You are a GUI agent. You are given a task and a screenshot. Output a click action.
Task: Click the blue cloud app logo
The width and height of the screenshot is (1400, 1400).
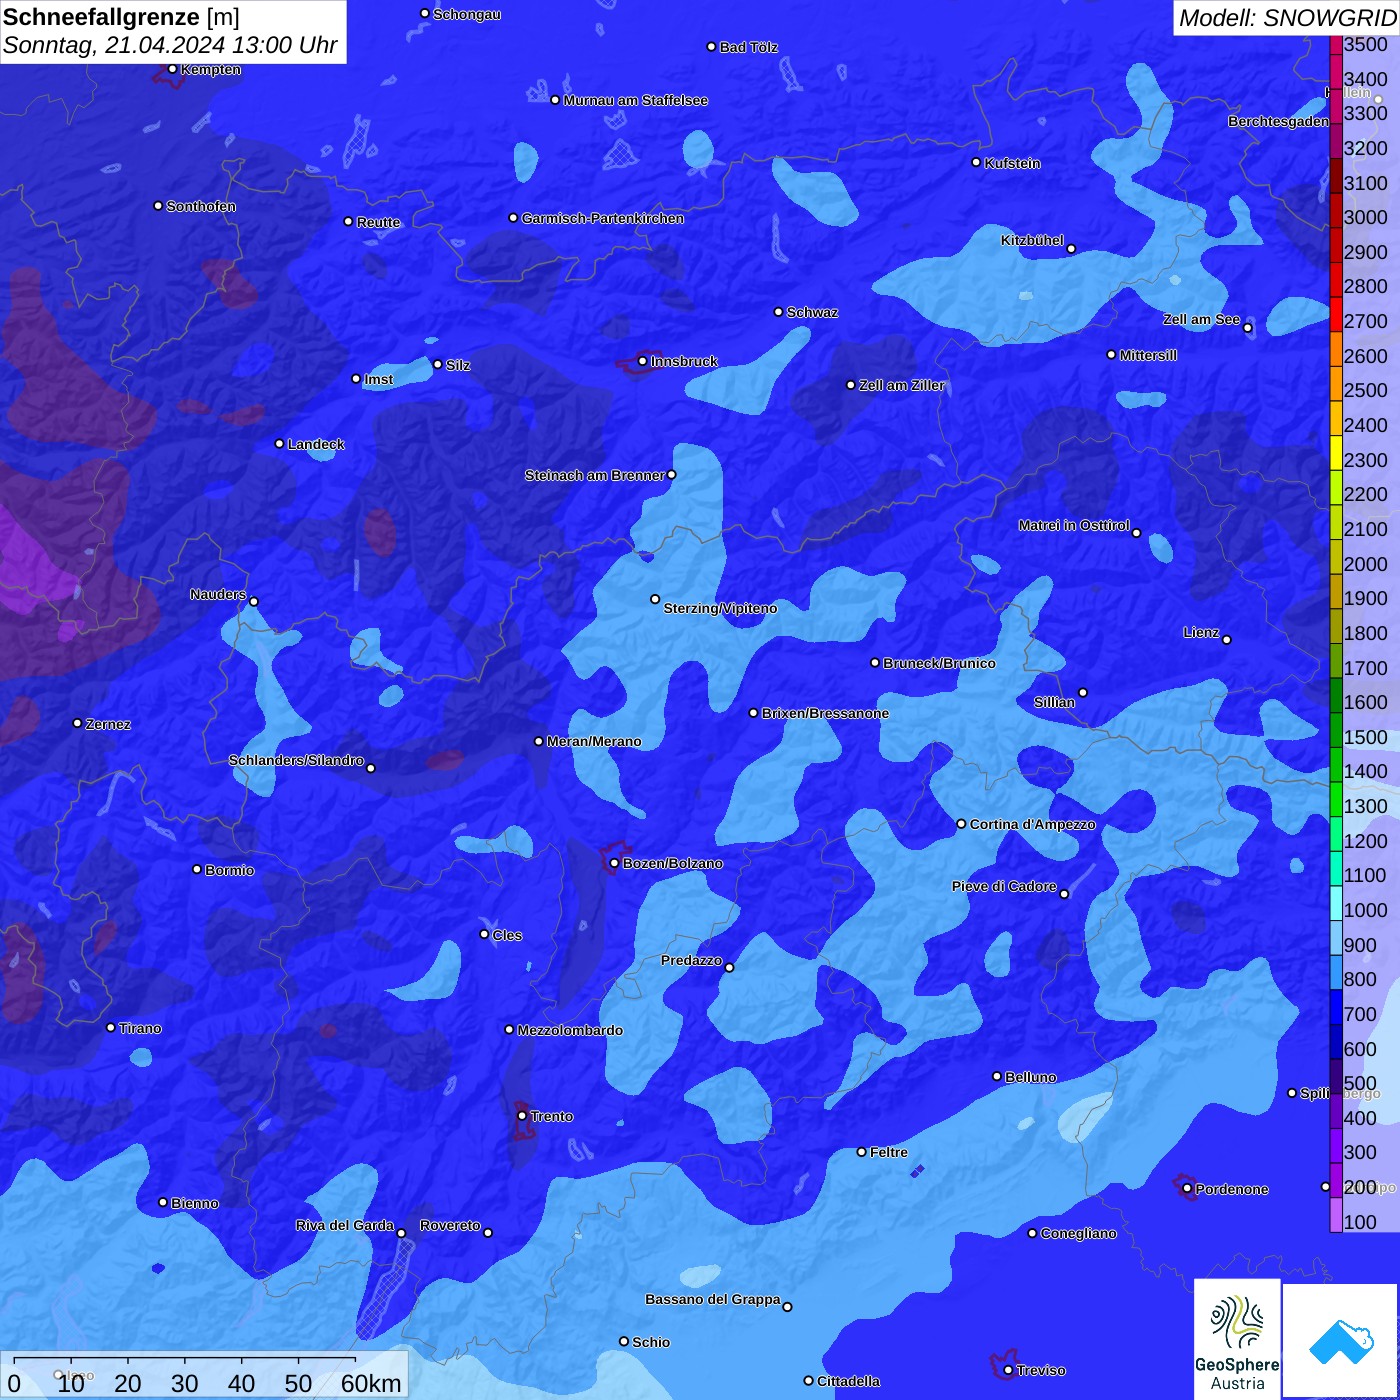[1340, 1341]
